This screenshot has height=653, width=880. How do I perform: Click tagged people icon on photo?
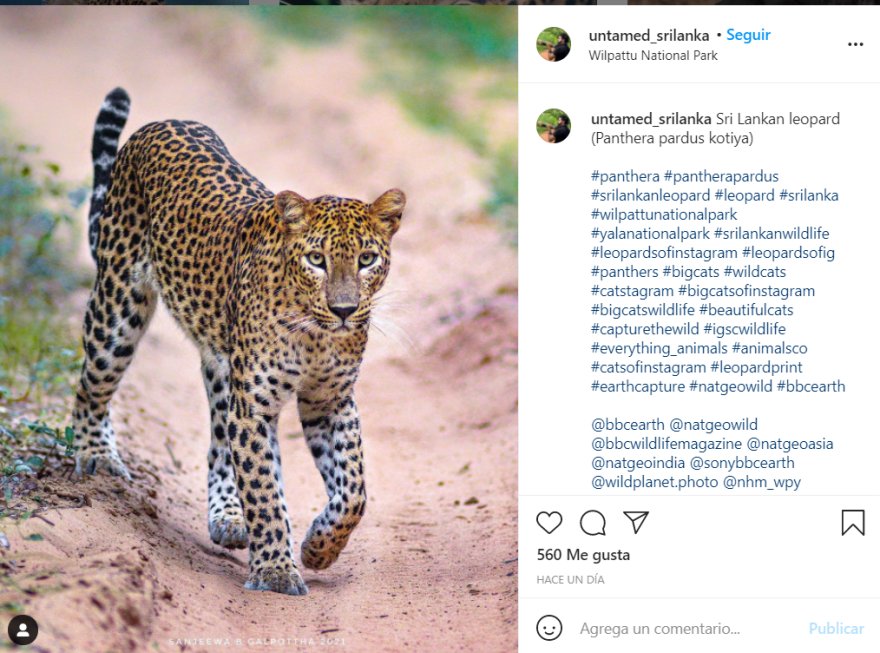pos(23,630)
